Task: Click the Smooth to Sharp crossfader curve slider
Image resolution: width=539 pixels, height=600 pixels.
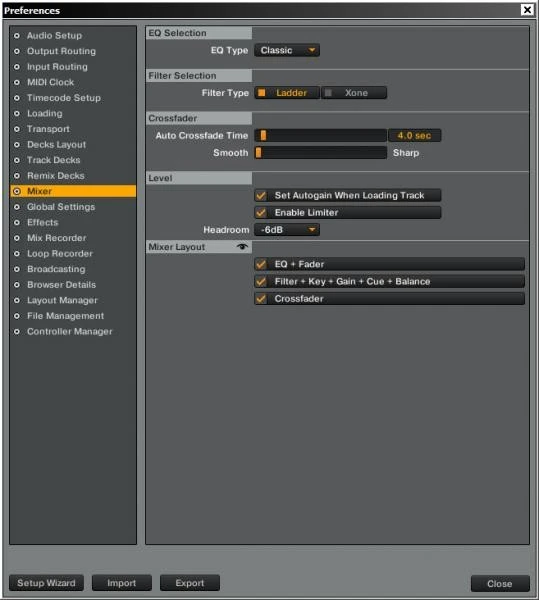Action: coord(321,152)
